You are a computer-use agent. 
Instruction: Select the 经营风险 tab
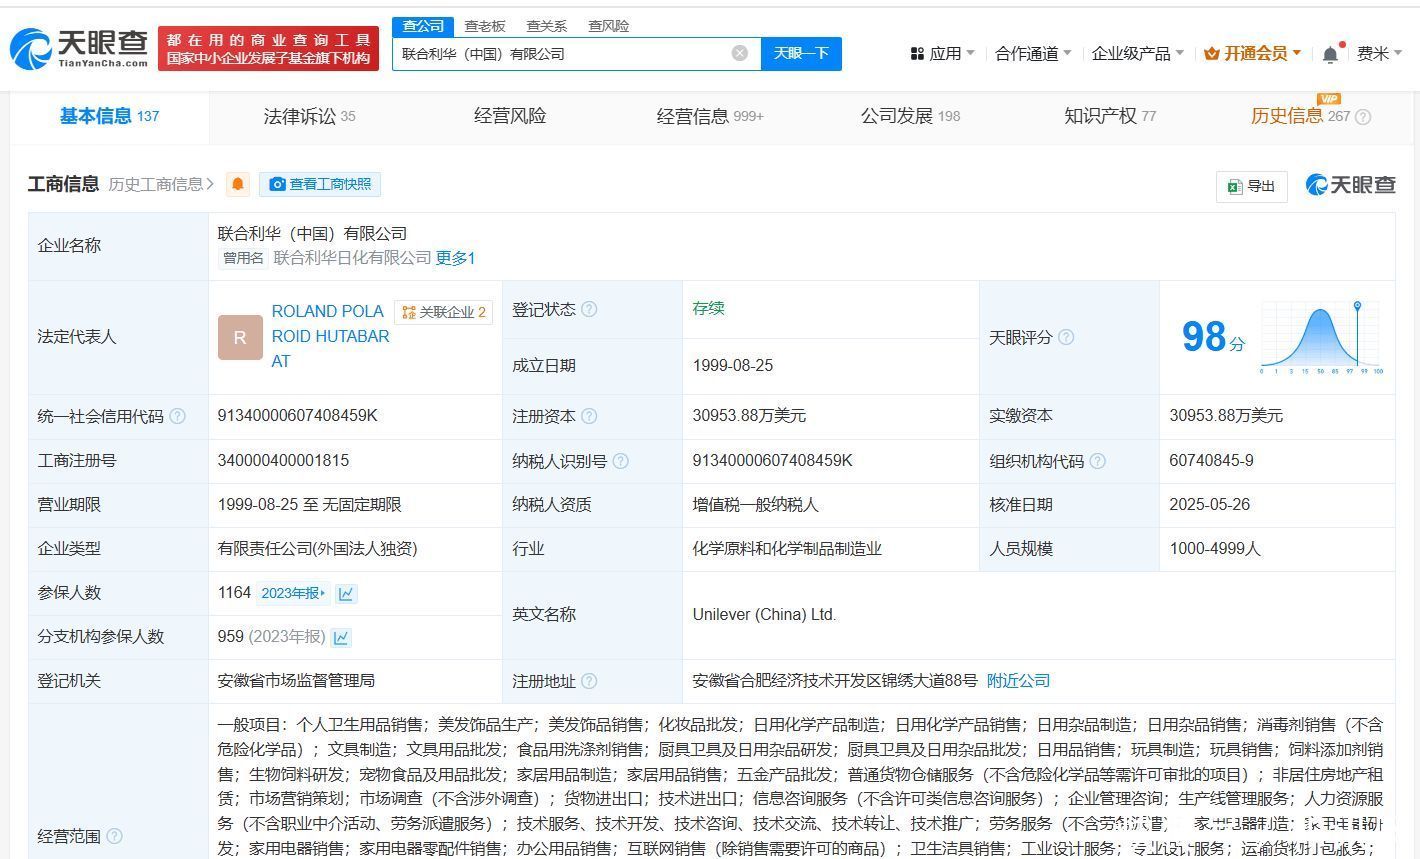[x=510, y=117]
